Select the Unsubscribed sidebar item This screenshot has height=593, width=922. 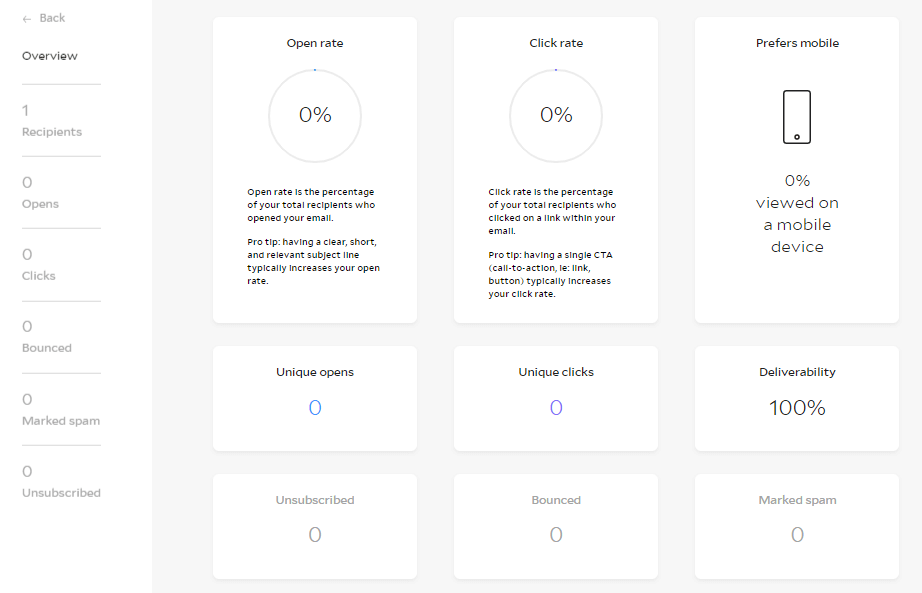click(x=61, y=482)
